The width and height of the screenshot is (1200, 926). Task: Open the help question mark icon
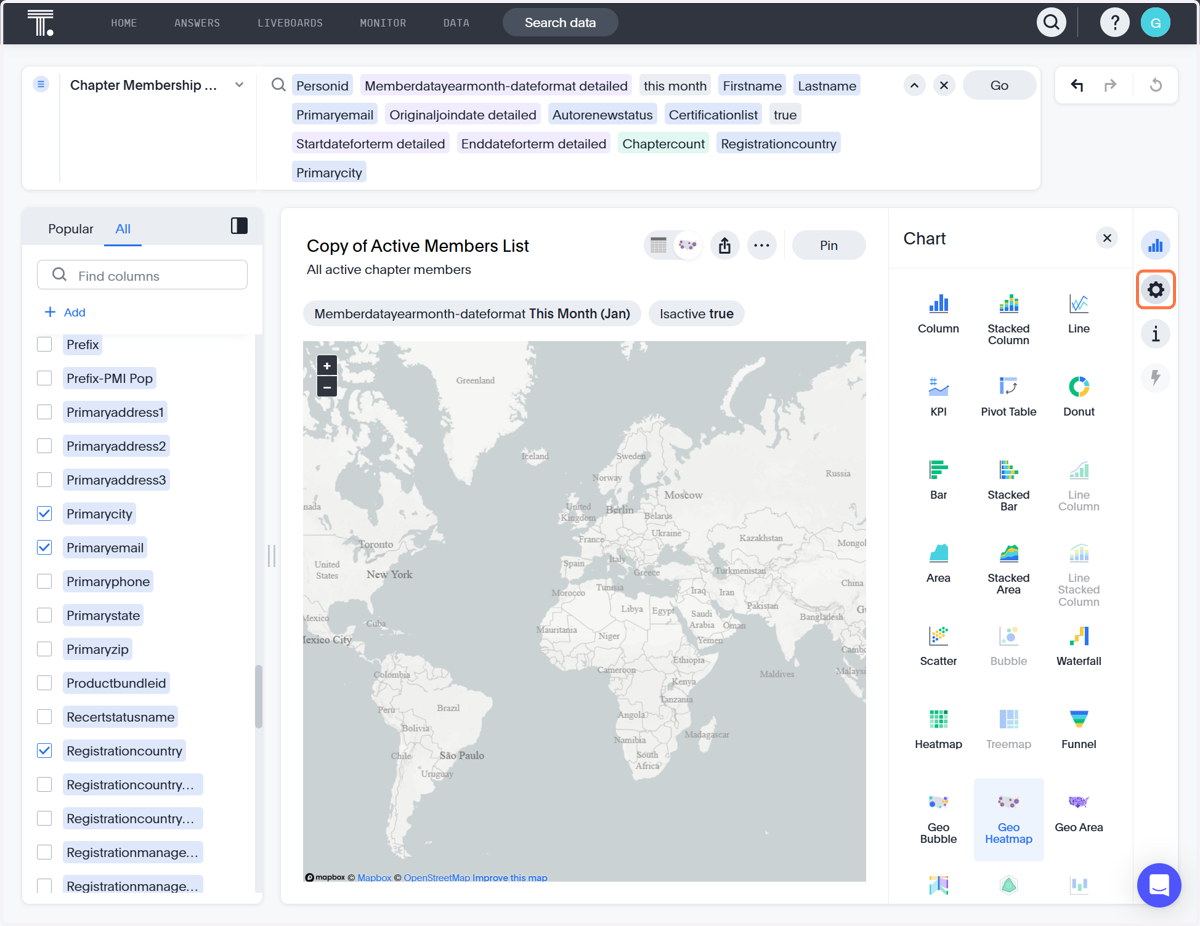pos(1114,22)
